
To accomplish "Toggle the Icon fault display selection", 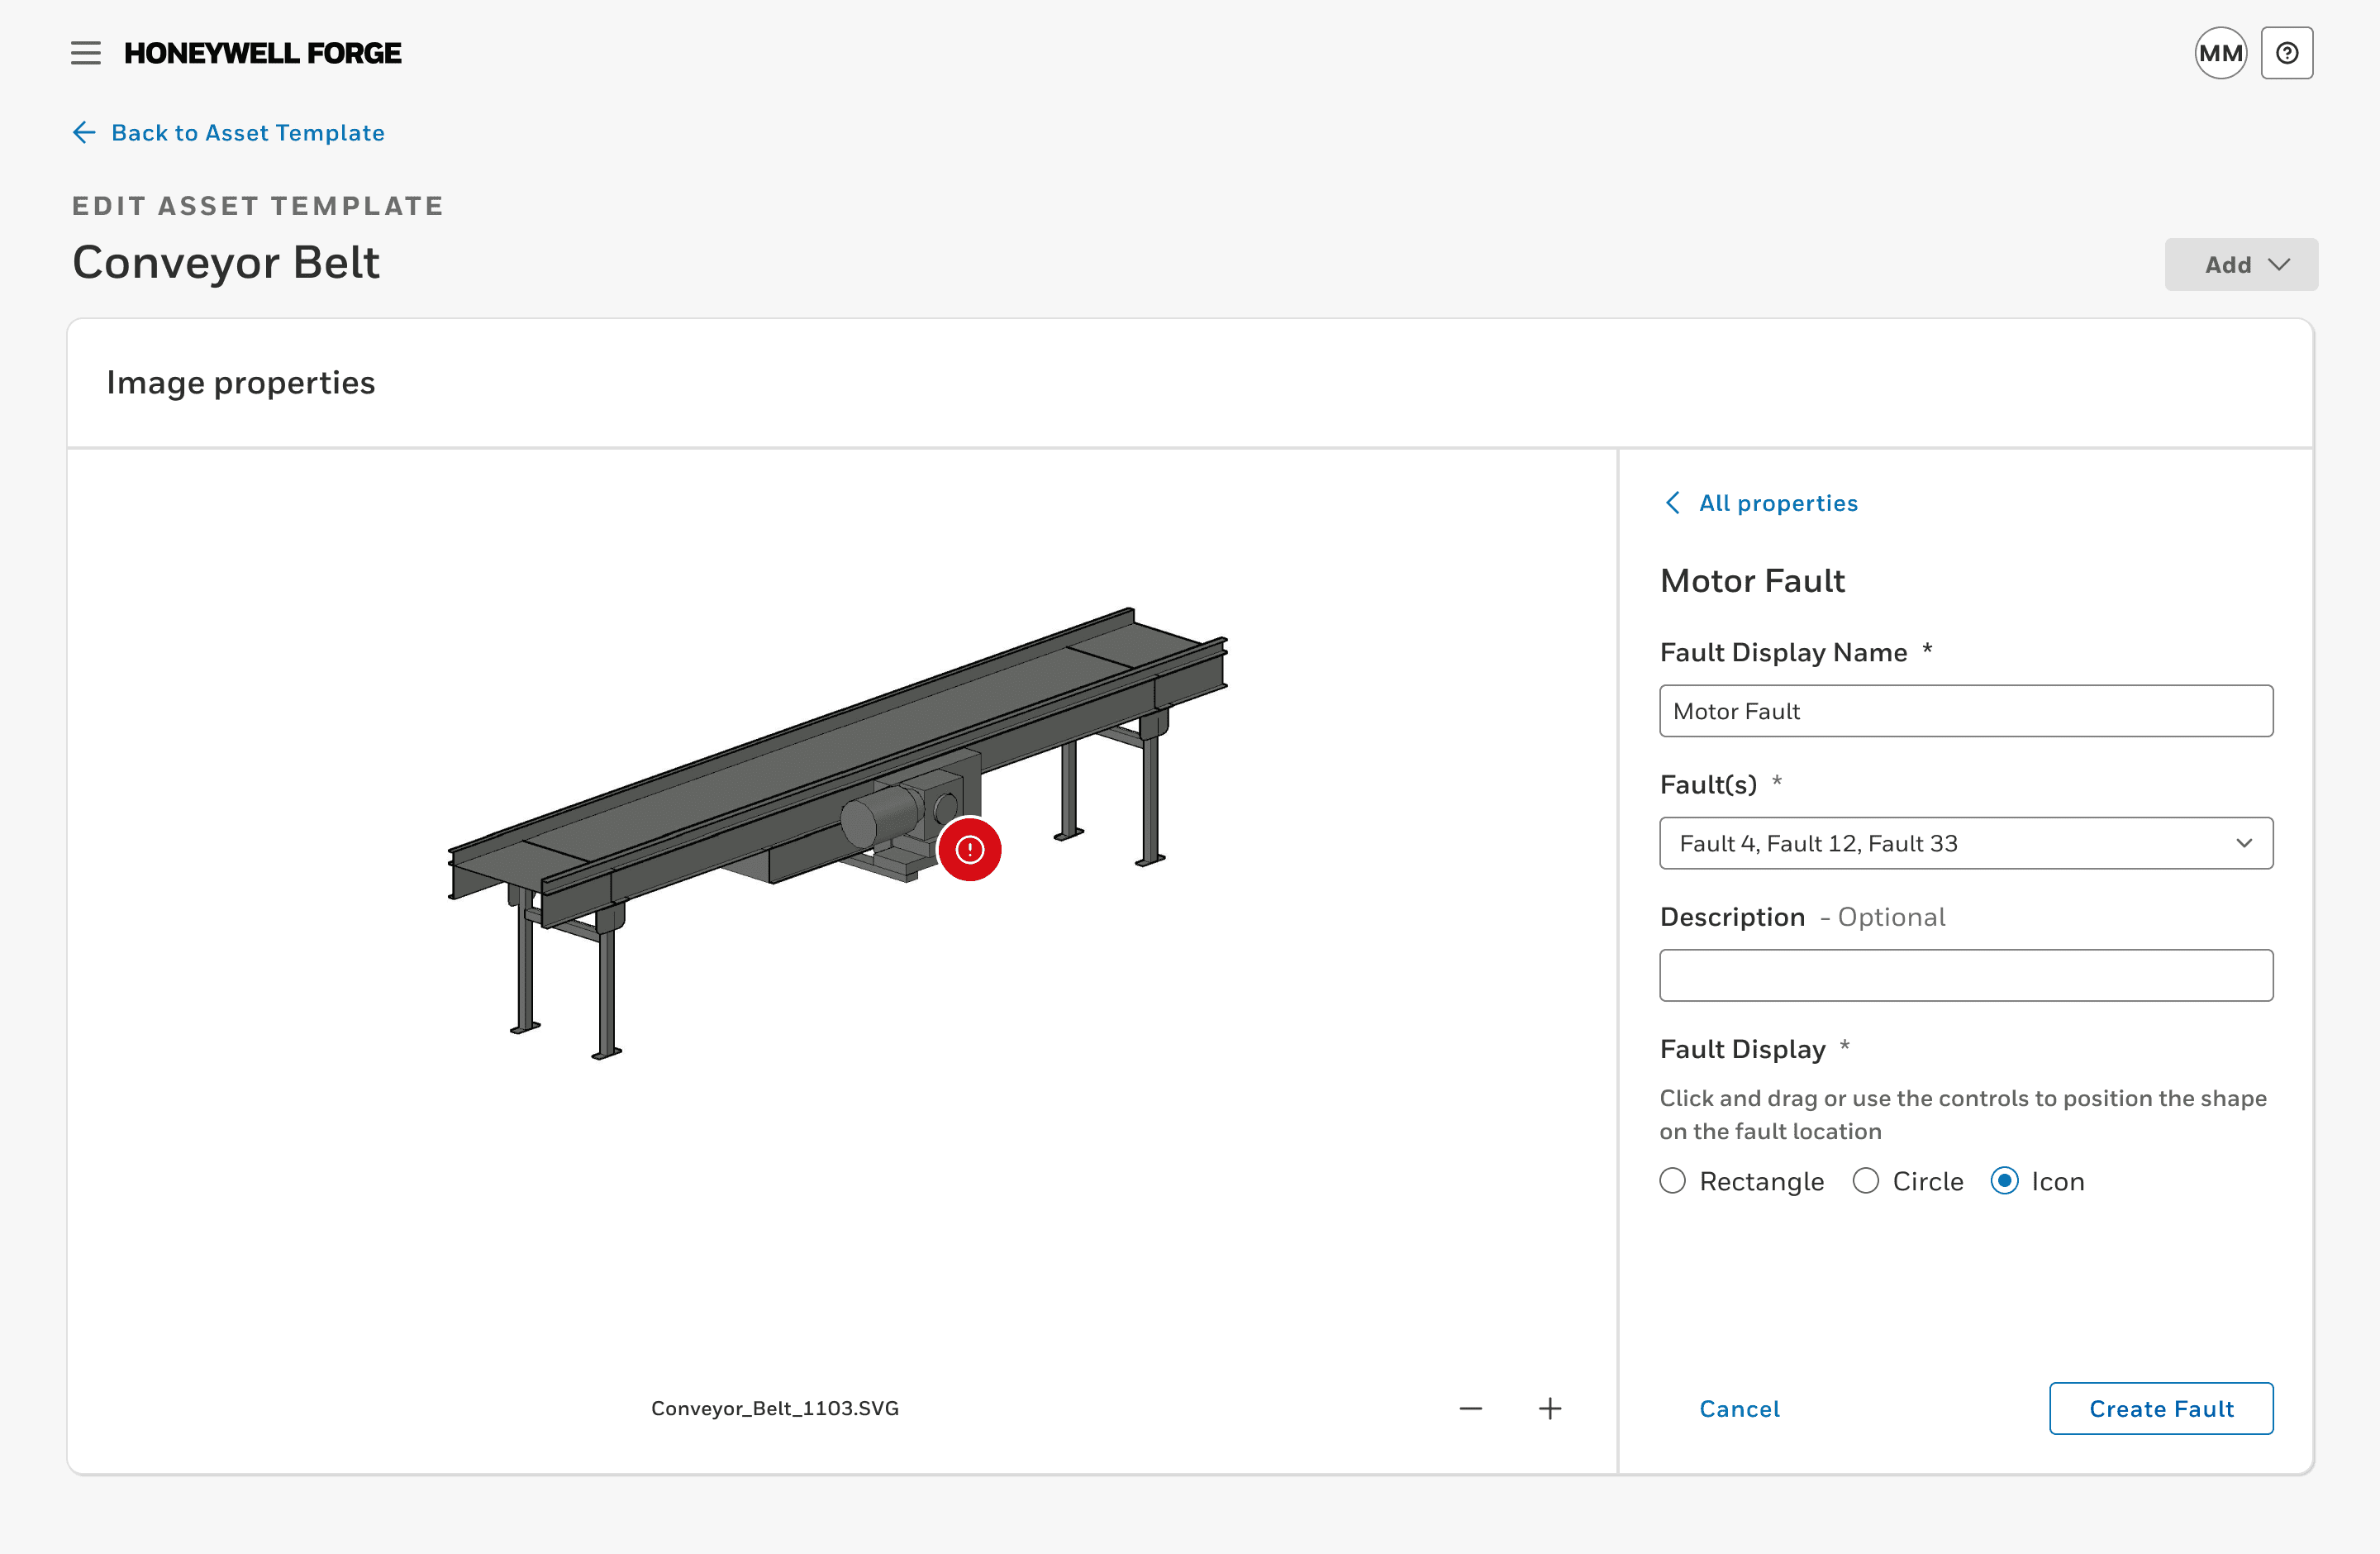I will [x=2002, y=1181].
